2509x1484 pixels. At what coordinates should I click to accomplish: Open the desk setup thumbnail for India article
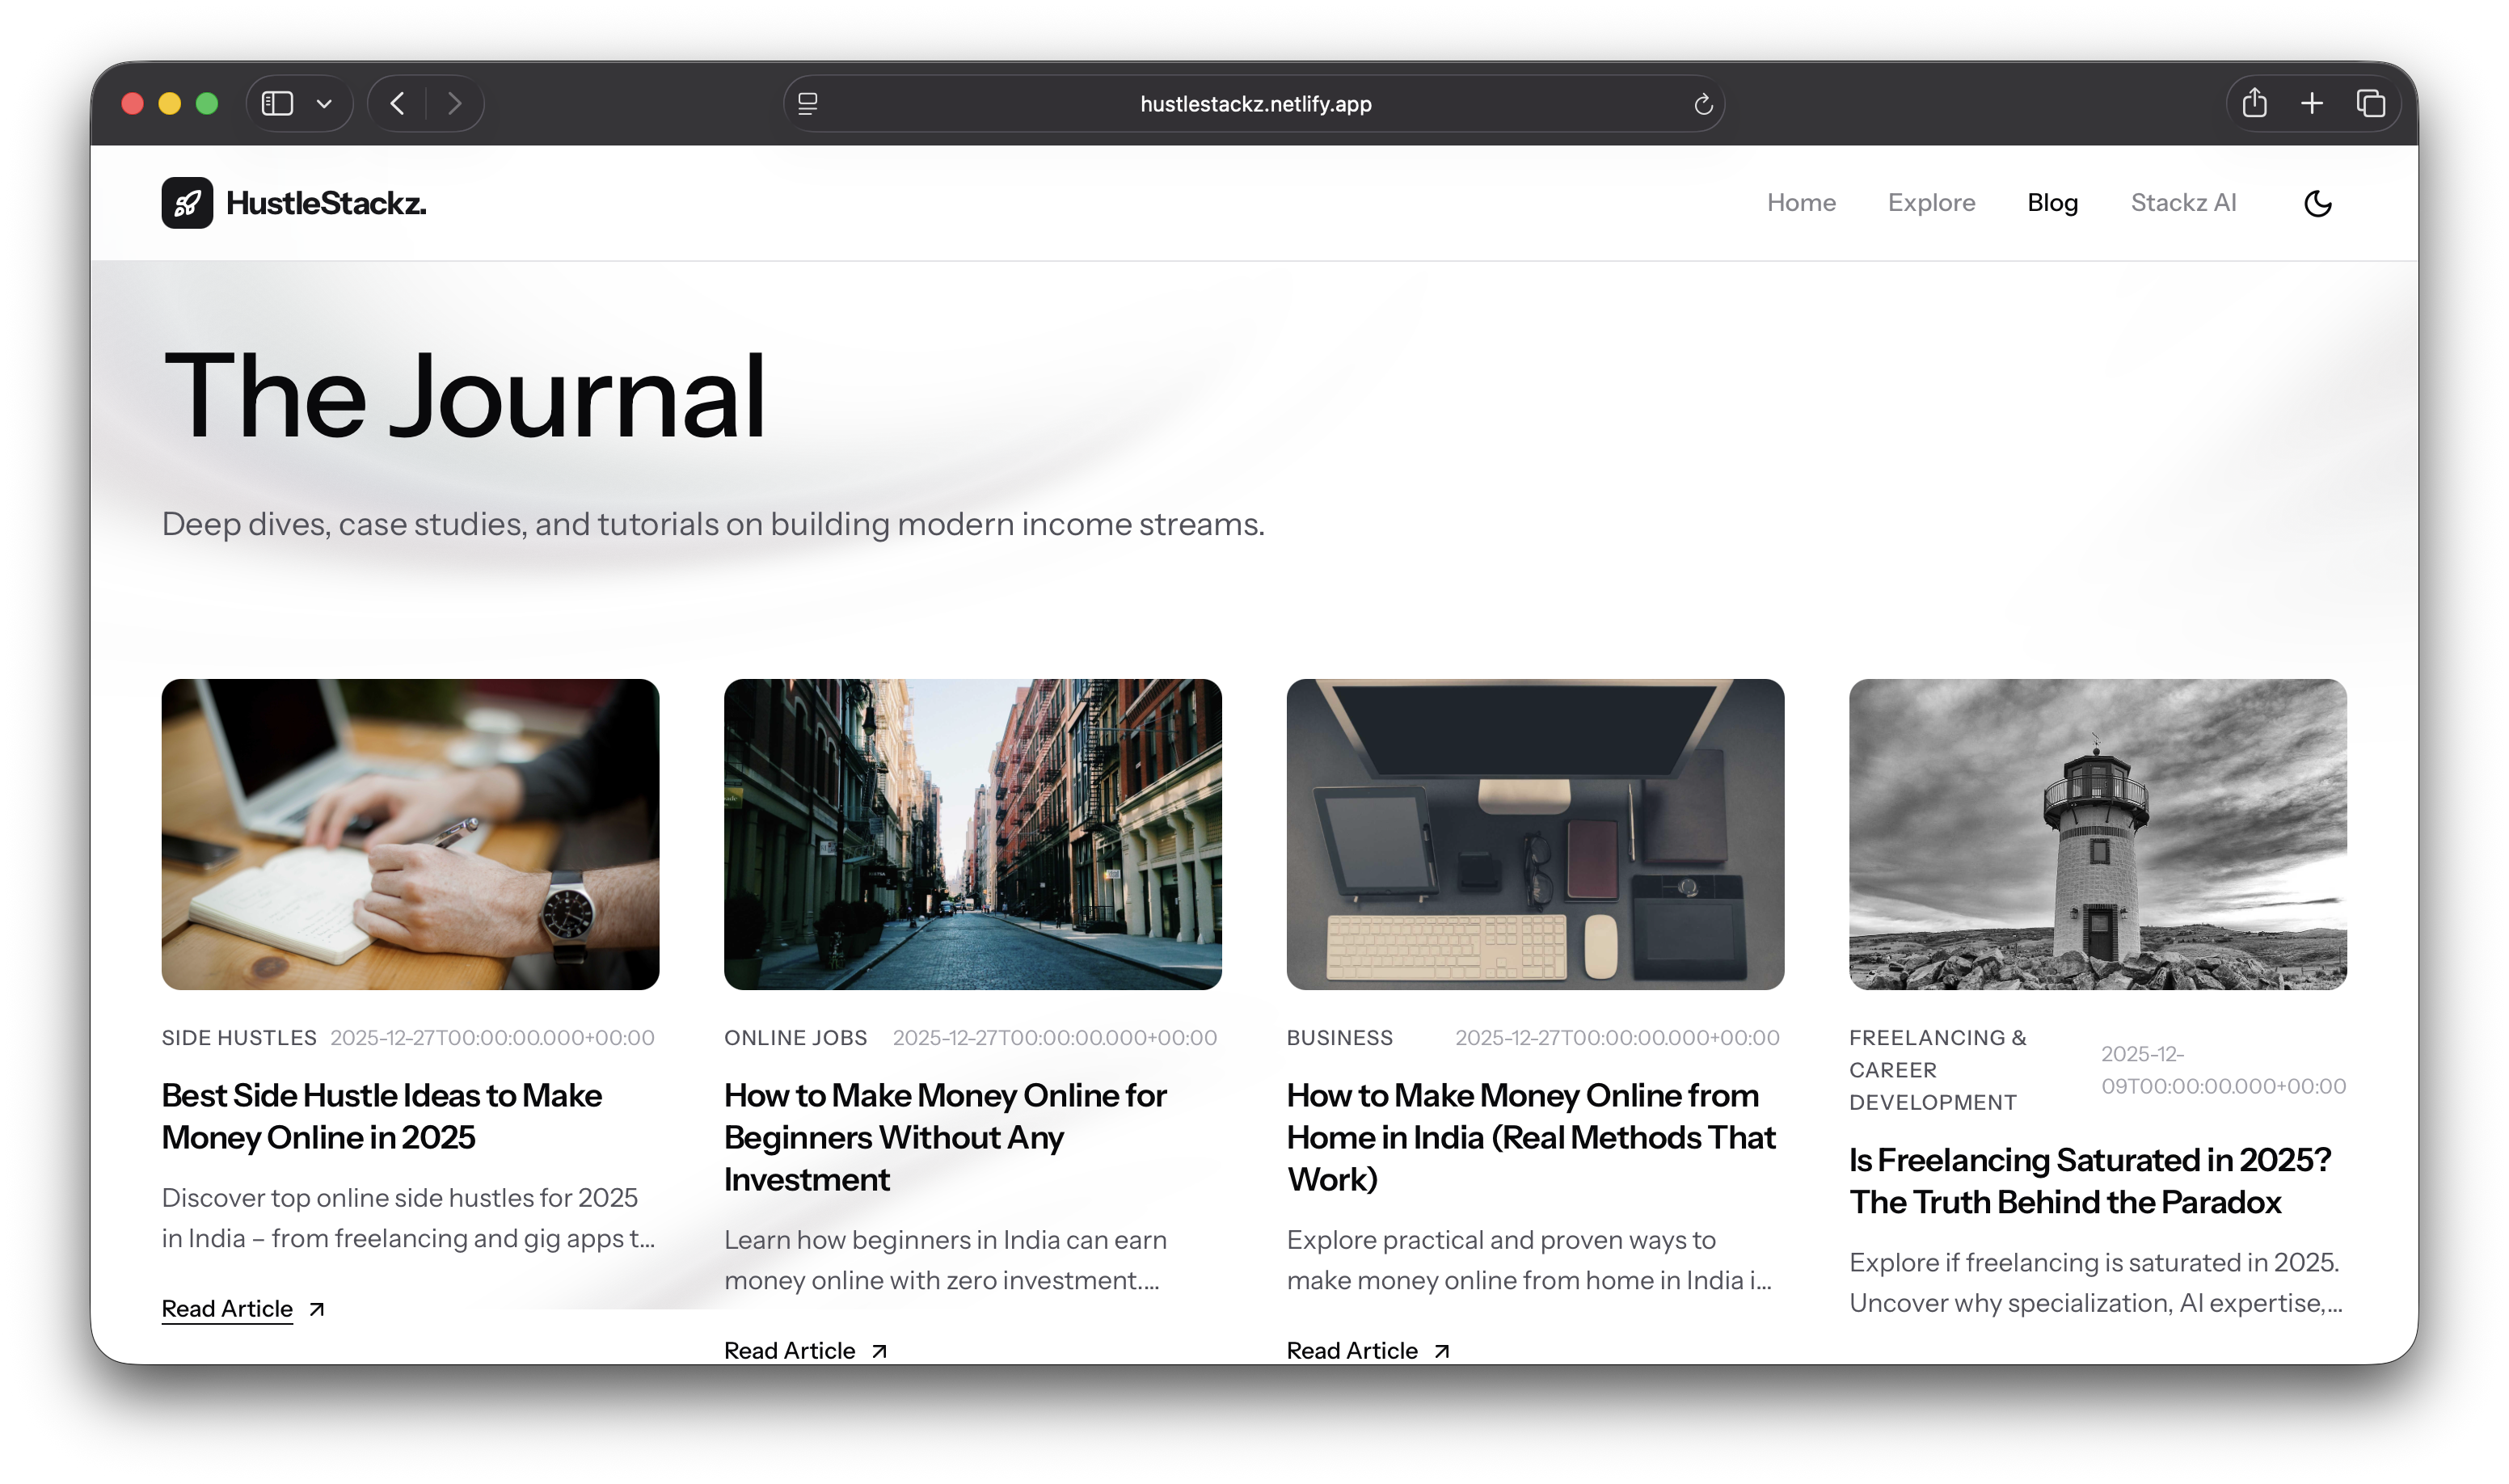tap(1535, 834)
